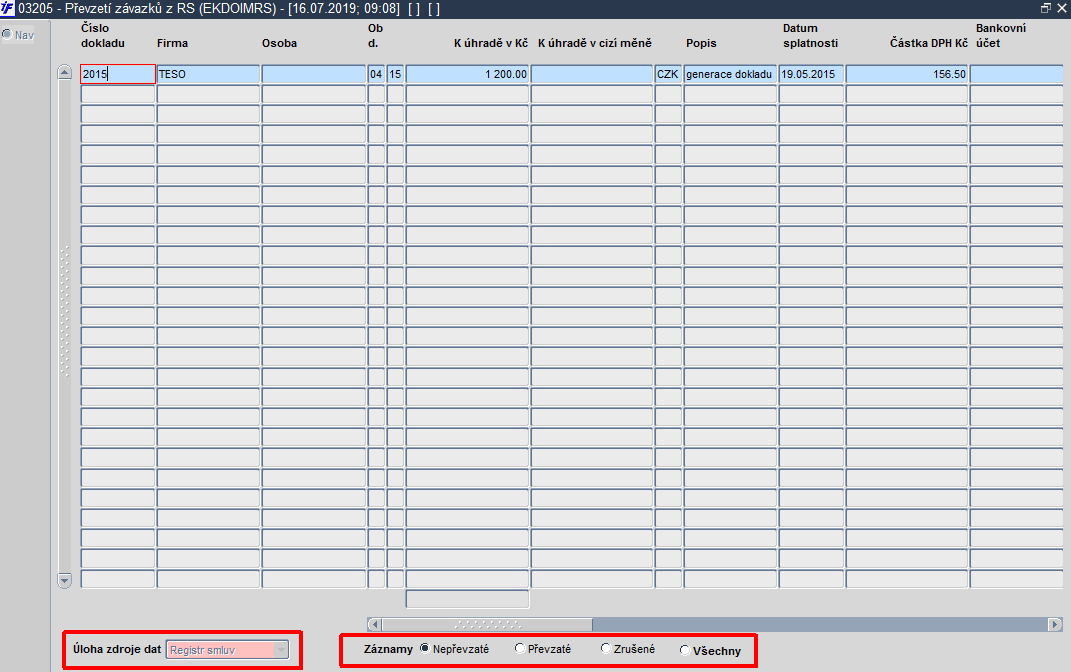Click the Úloha zdroje dat label
The image size is (1071, 672).
[117, 649]
